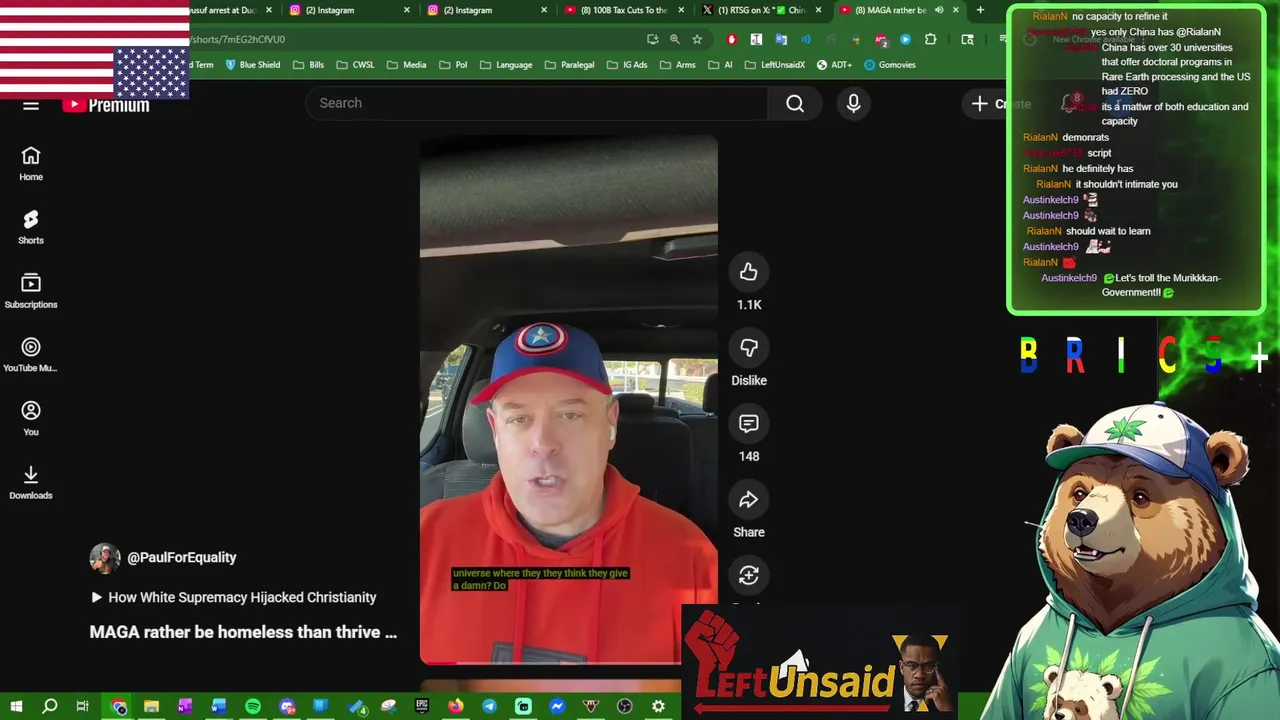Viewport: 1280px width, 720px height.
Task: Open the ADT+ bookmark
Action: 834,65
